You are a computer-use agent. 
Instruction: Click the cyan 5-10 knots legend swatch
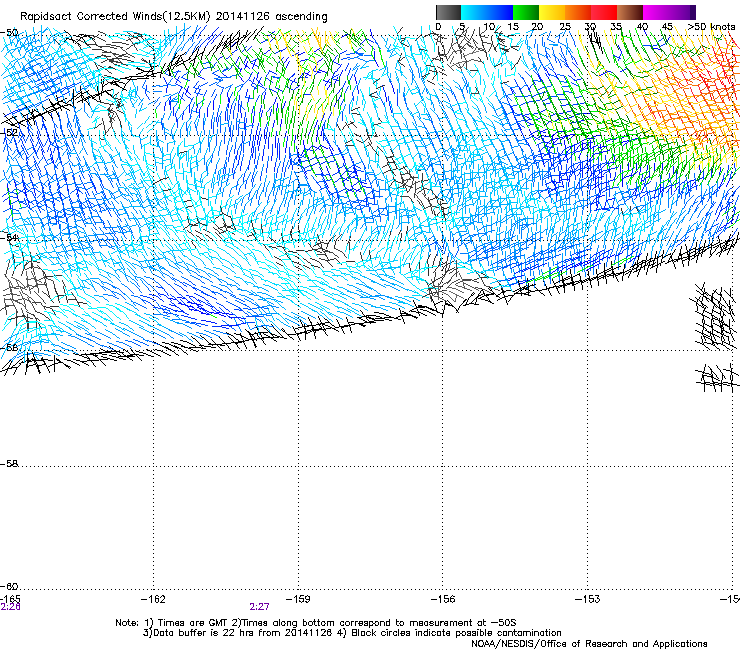click(474, 12)
